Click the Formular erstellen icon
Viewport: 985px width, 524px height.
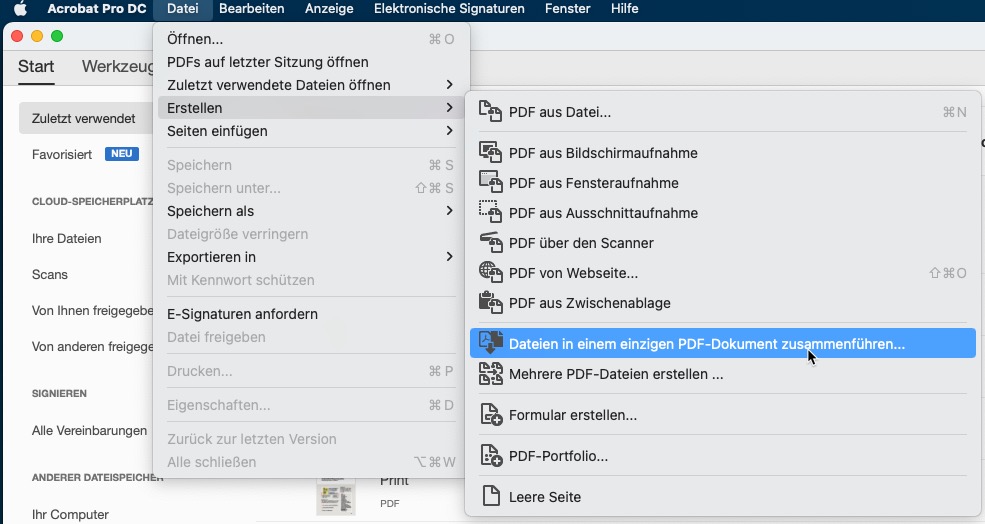point(490,415)
